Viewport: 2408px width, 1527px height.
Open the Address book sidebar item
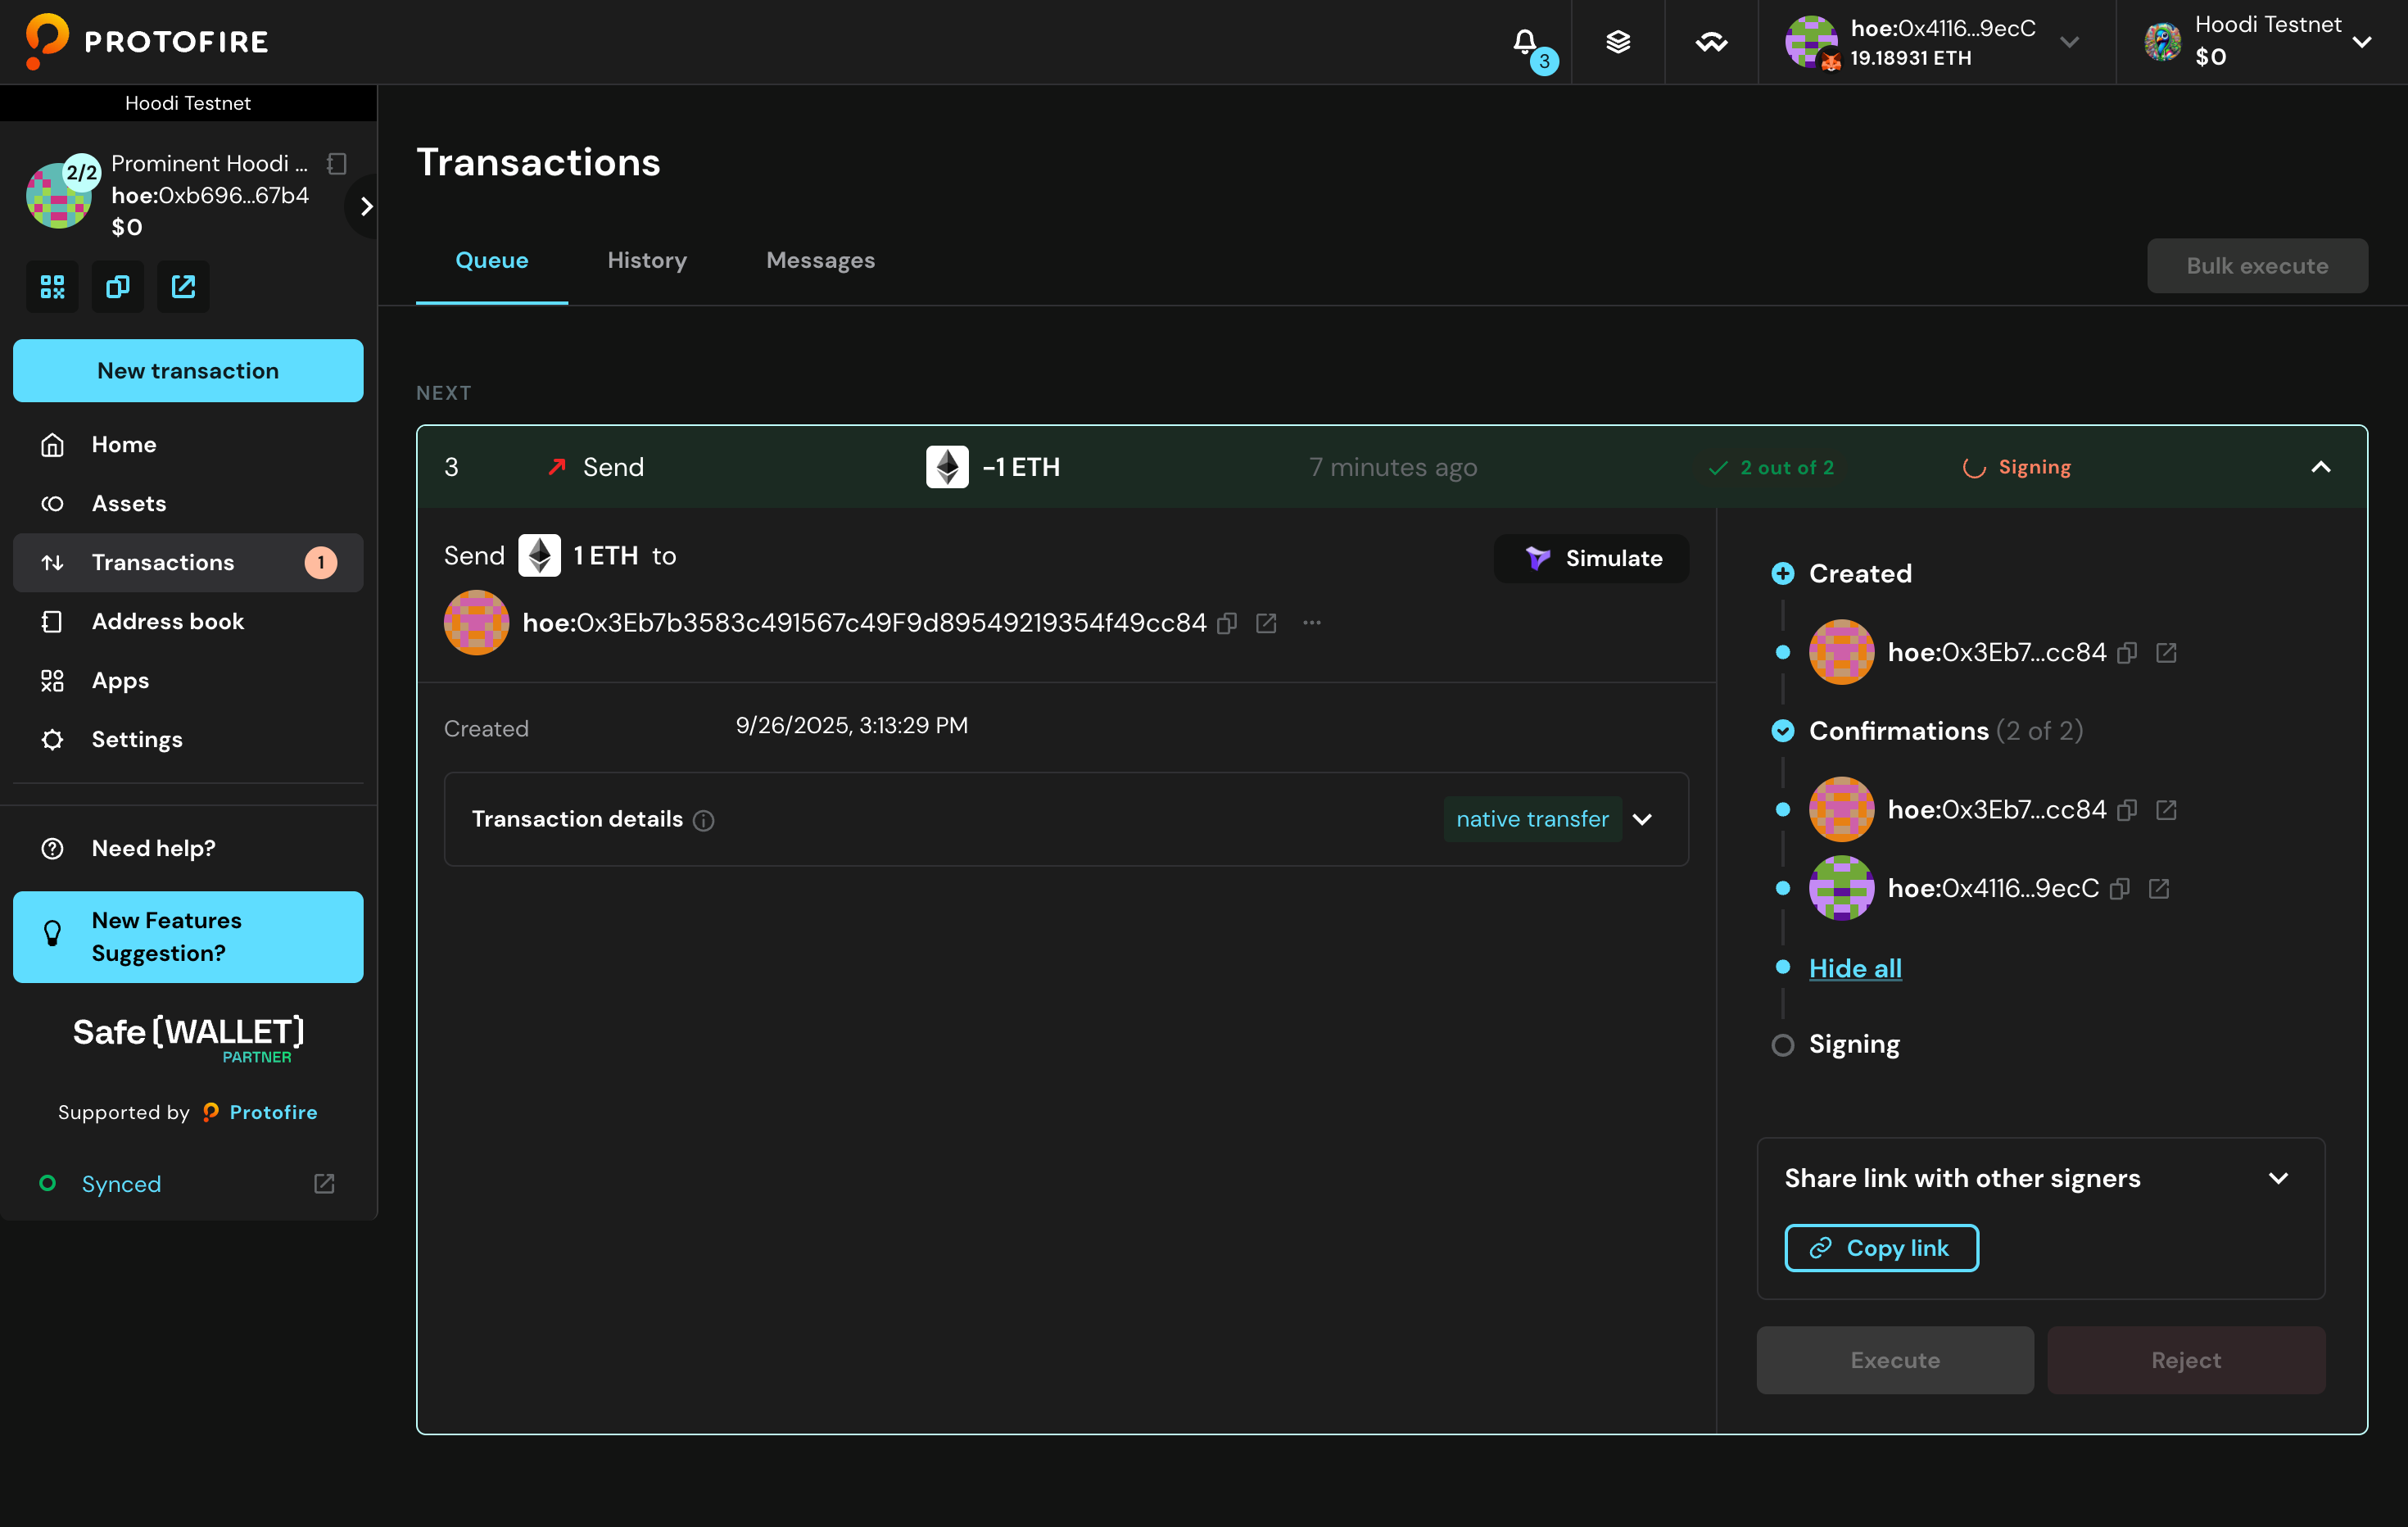coord(168,621)
